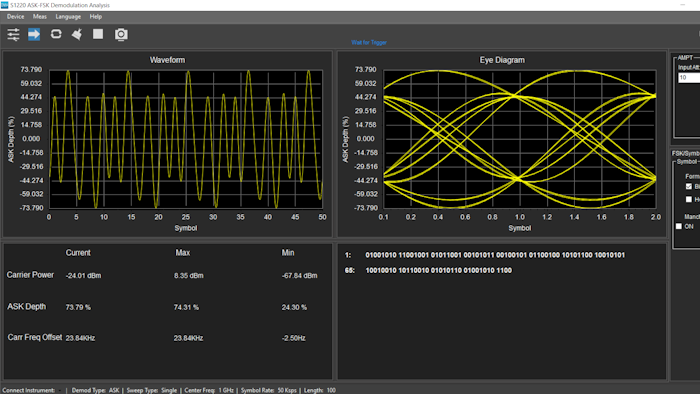This screenshot has width=700, height=394.
Task: Click the Eye Diagram plot title
Action: (x=502, y=60)
